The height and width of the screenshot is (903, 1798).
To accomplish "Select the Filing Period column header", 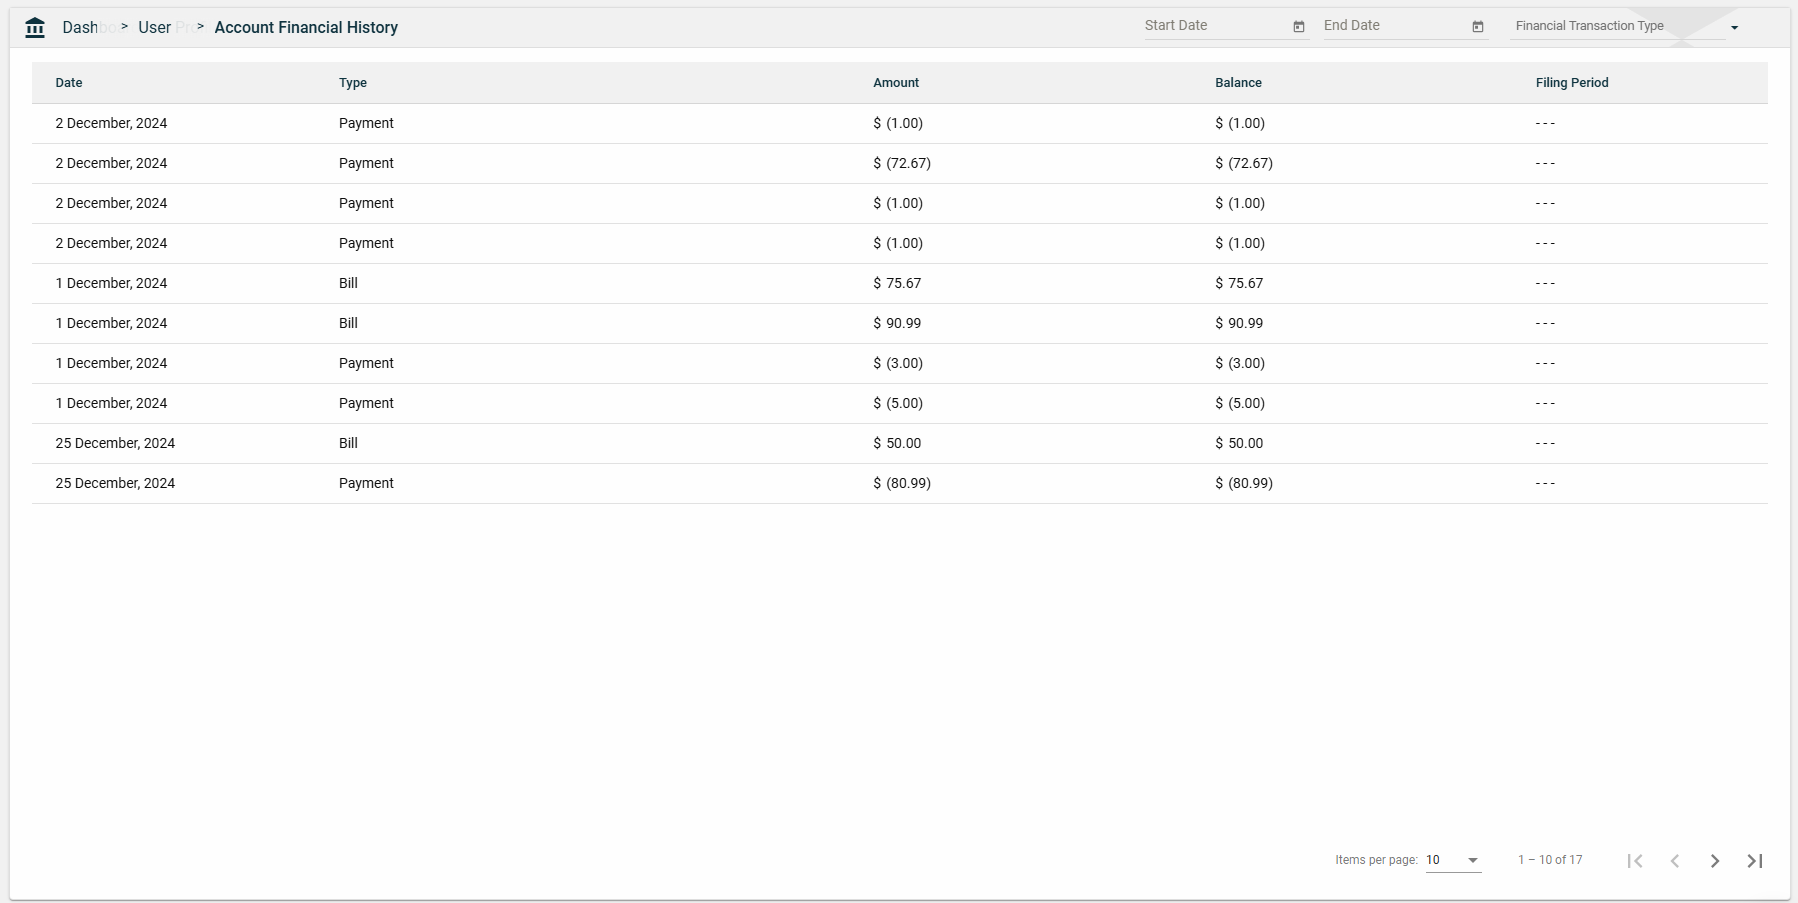I will [x=1571, y=83].
